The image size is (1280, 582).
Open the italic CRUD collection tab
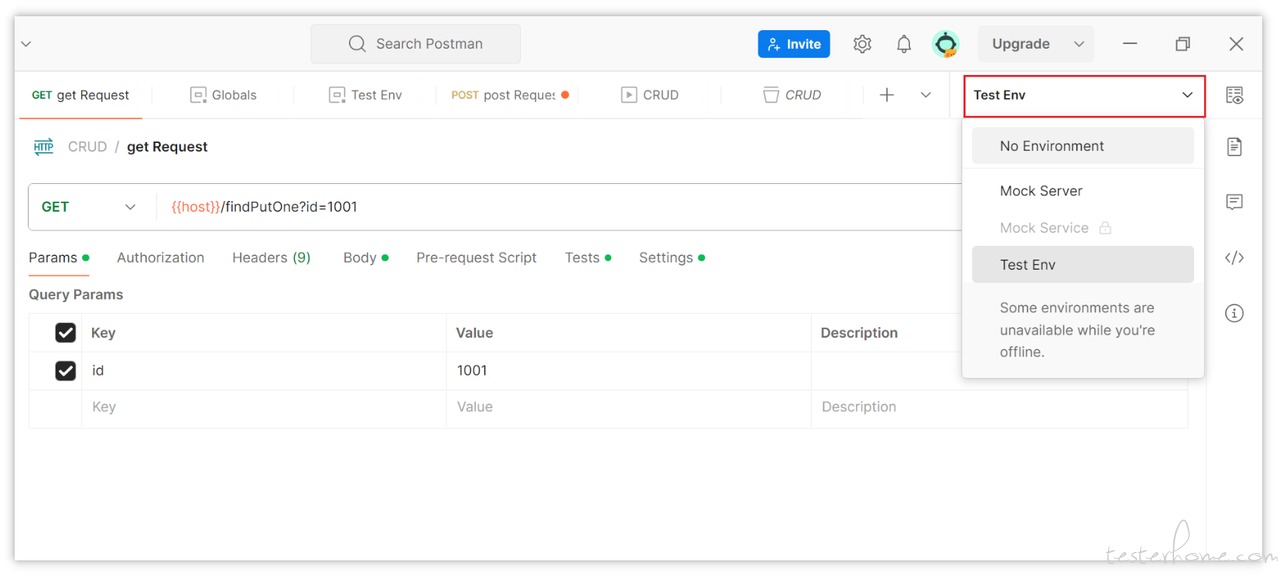792,95
